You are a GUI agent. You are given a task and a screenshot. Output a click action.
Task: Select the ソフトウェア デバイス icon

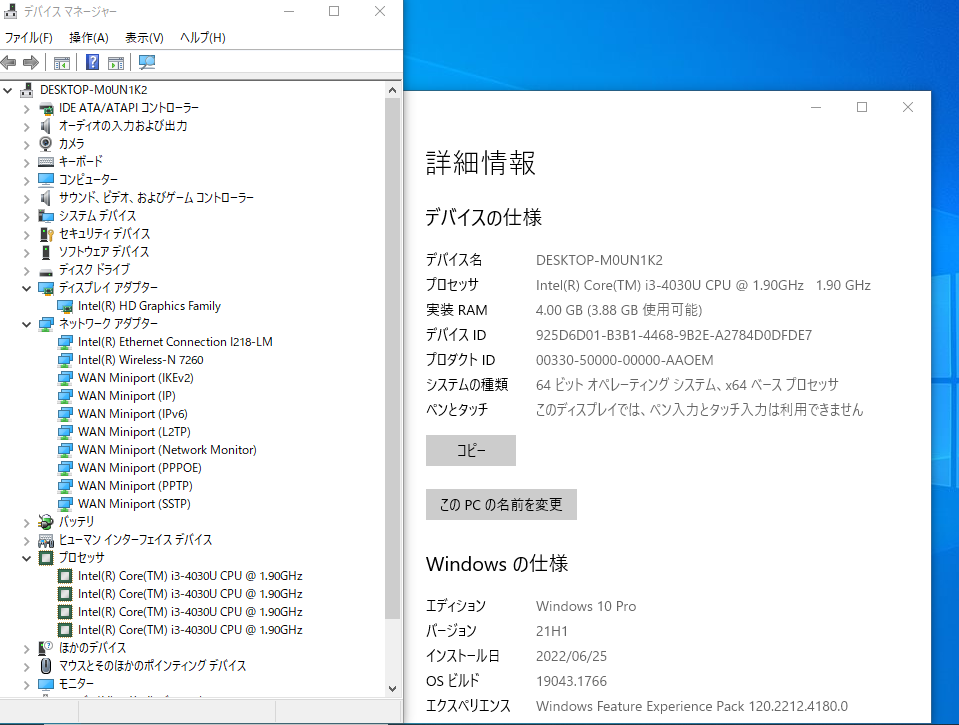[46, 252]
